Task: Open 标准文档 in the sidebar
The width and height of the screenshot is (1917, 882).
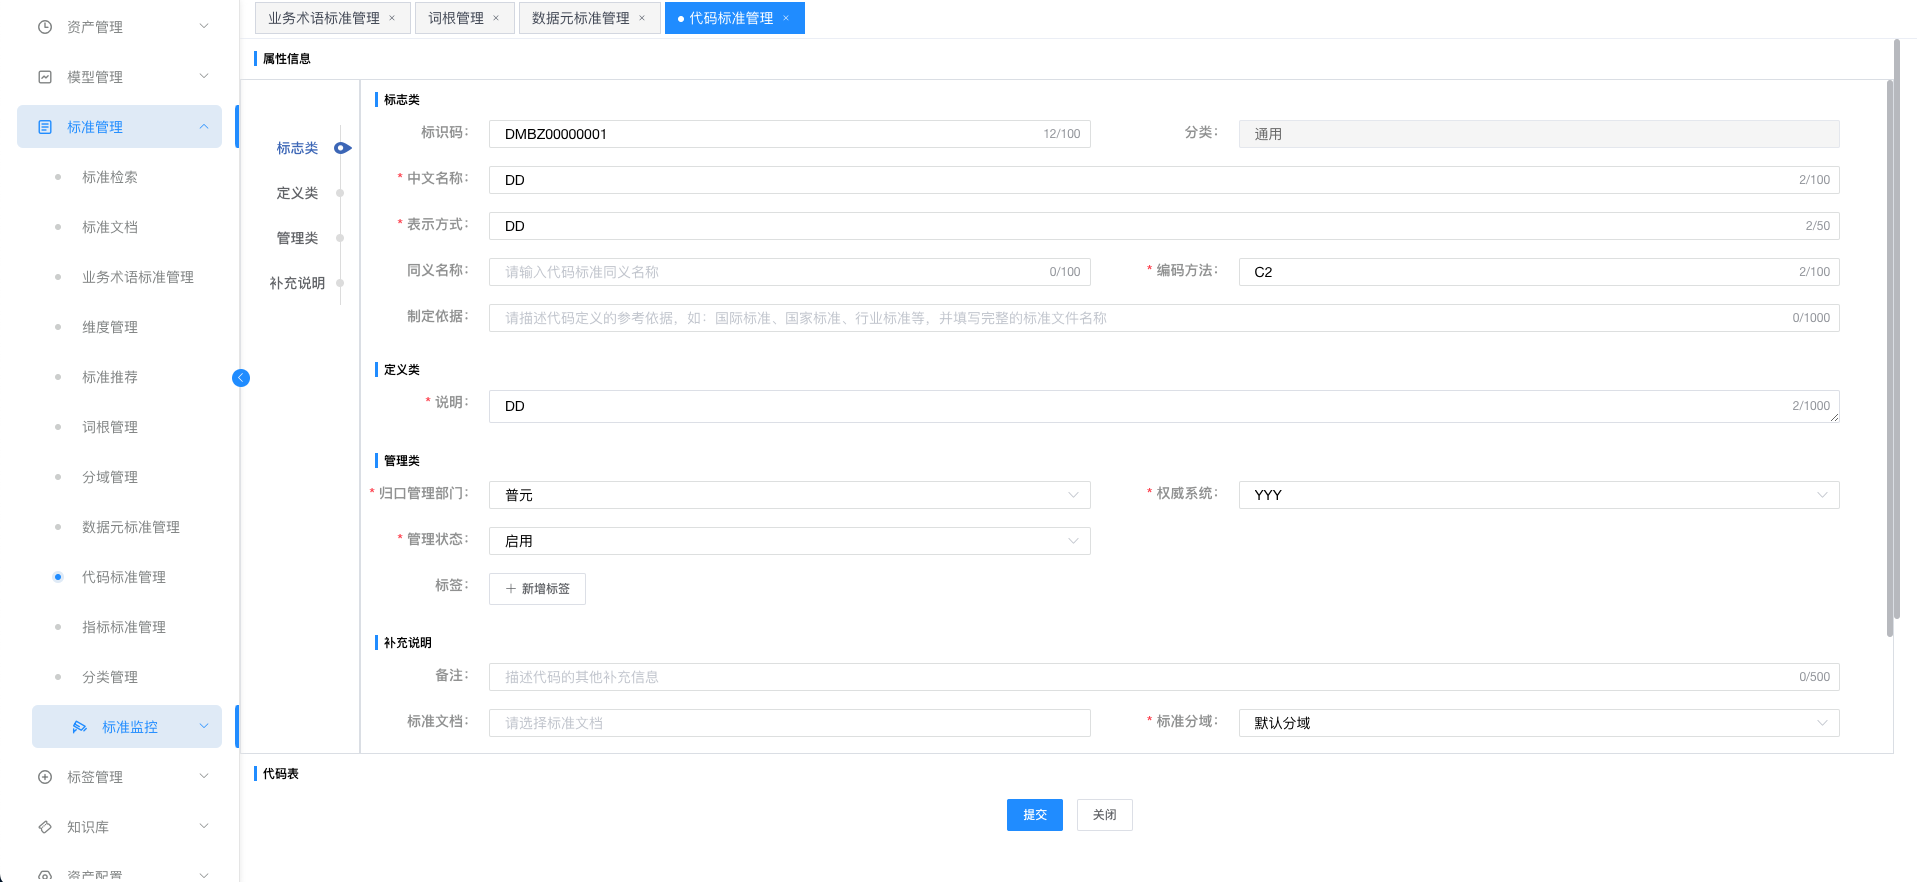Action: pos(110,227)
